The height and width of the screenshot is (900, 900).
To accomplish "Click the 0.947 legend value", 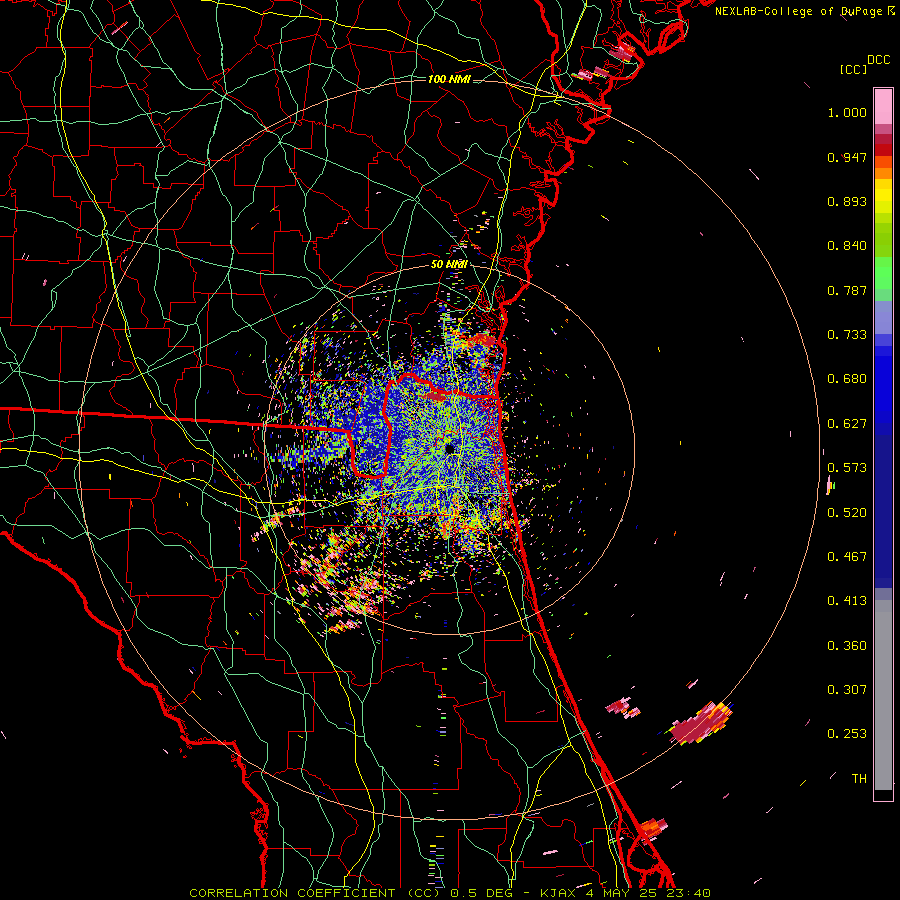I will coord(847,157).
